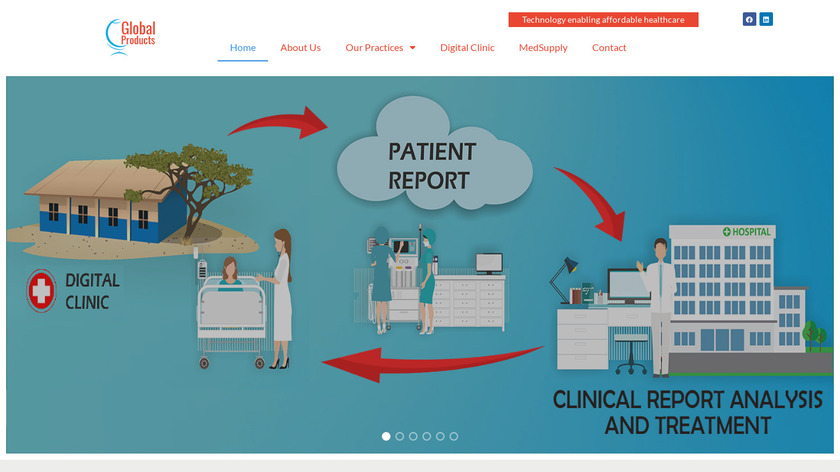Click the Global Products logo
This screenshot has width=840, height=472.
pyautogui.click(x=131, y=37)
